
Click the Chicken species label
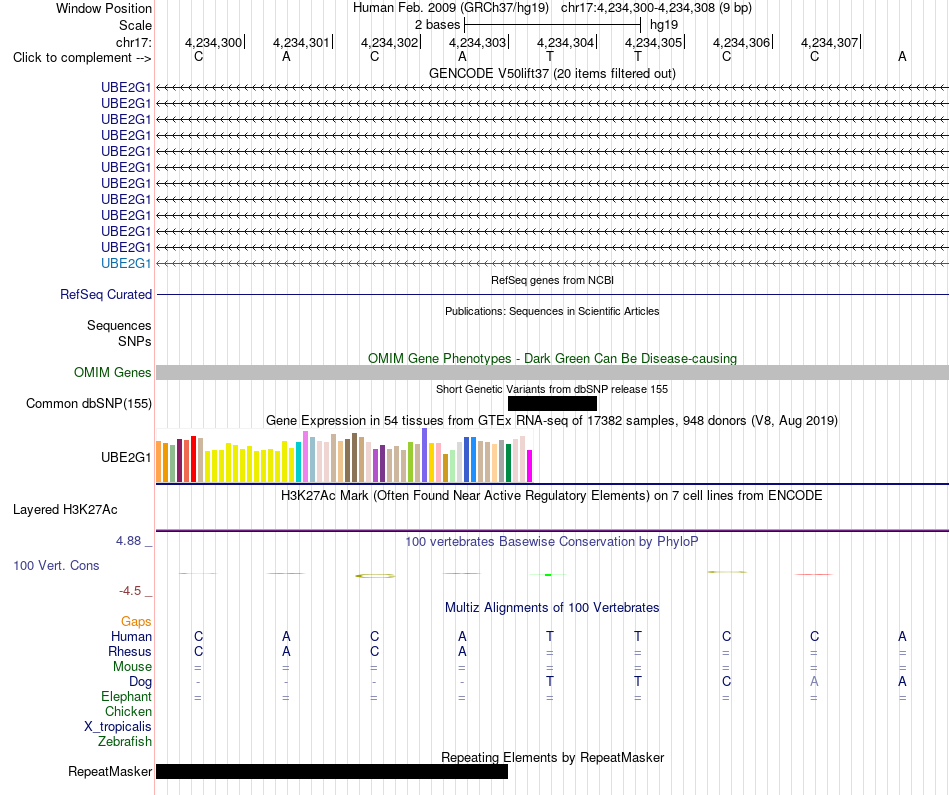128,711
